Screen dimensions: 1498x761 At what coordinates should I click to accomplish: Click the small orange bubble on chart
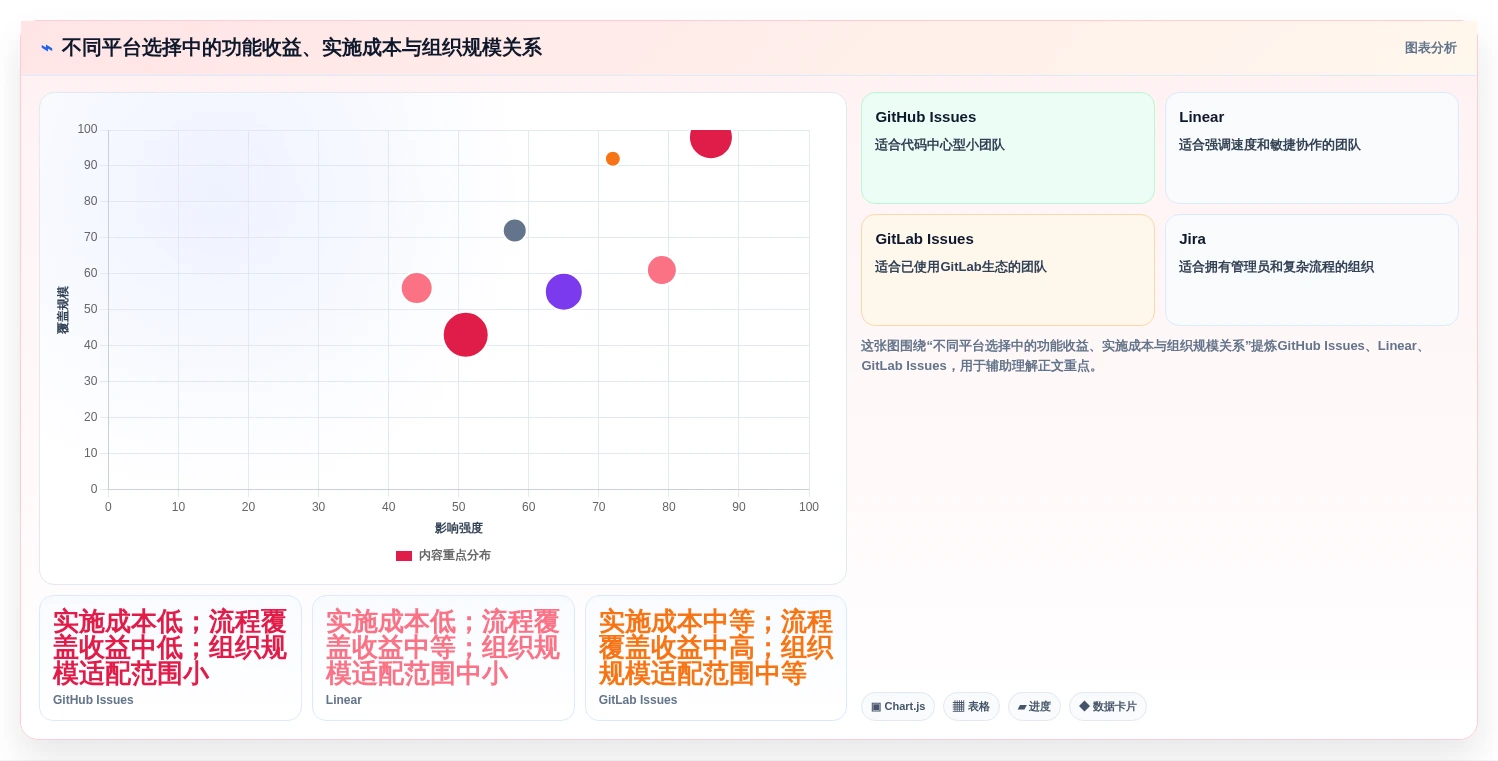tap(613, 159)
